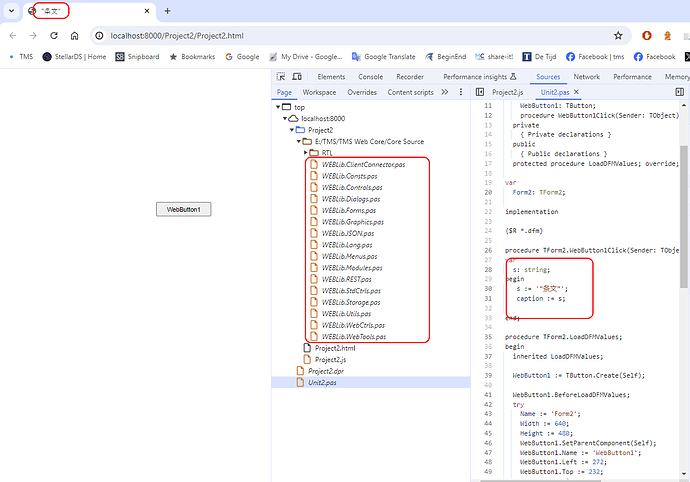
Task: Bookmark this page with star icon
Action: 618,36
